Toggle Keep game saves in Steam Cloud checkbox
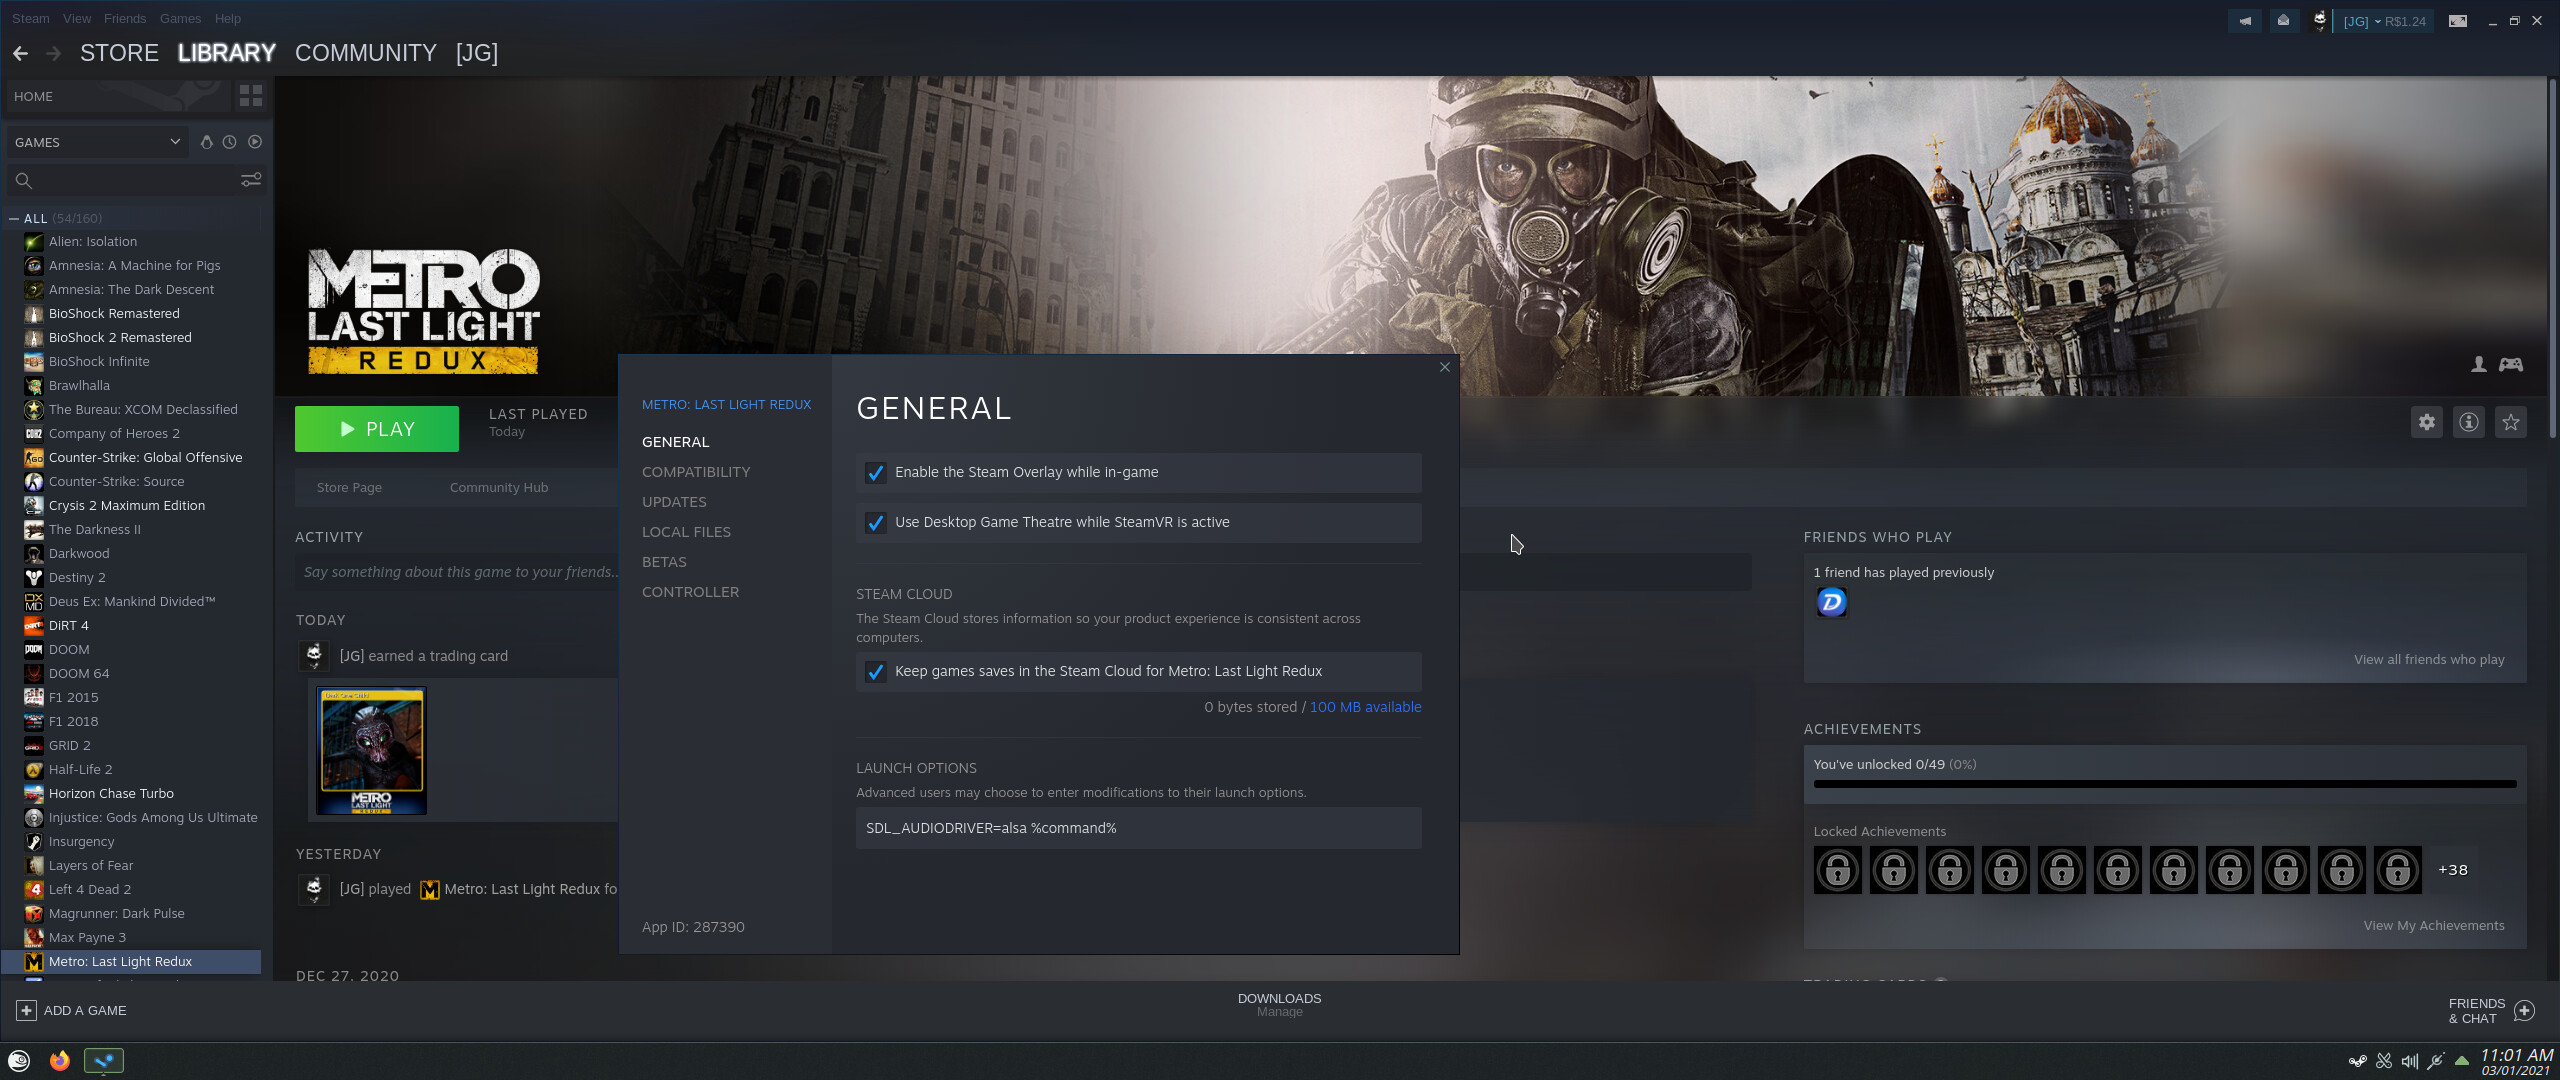Viewport: 2560px width, 1080px height. coord(875,671)
